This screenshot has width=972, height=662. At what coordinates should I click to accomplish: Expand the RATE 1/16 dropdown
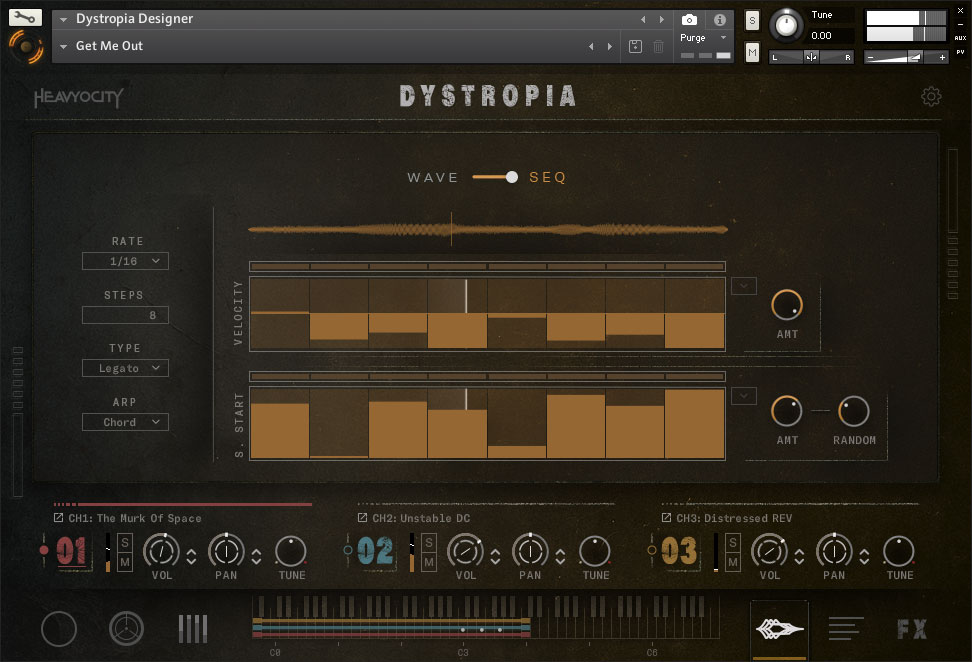(125, 261)
